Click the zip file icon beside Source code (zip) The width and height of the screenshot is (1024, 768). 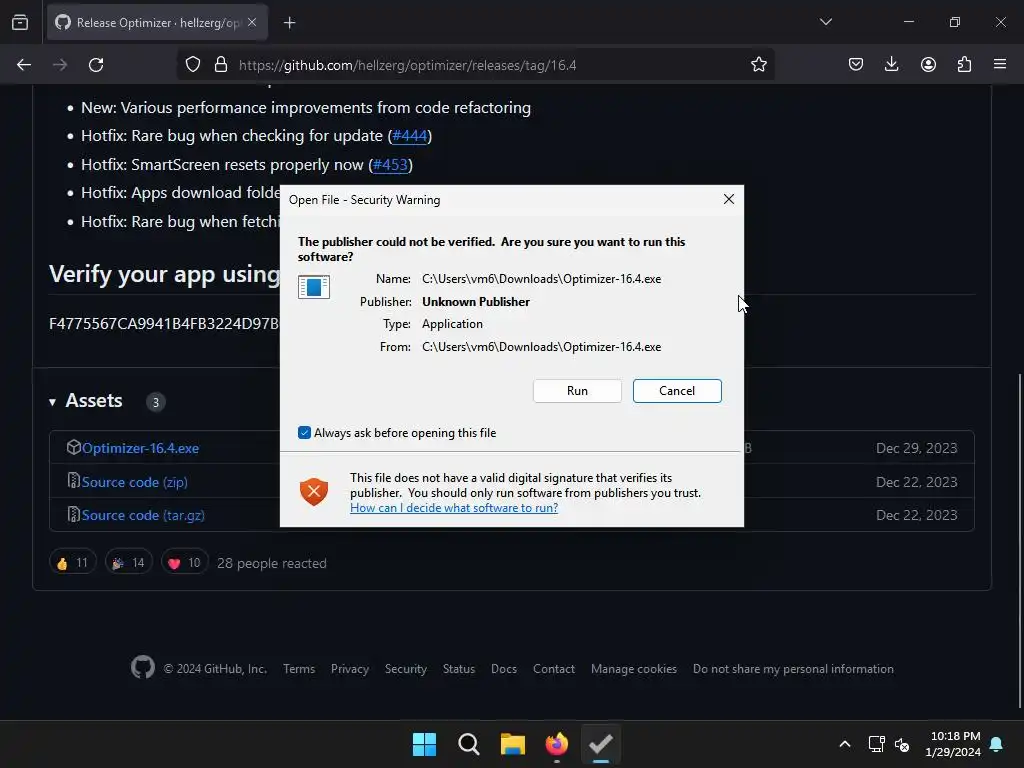pyautogui.click(x=74, y=481)
